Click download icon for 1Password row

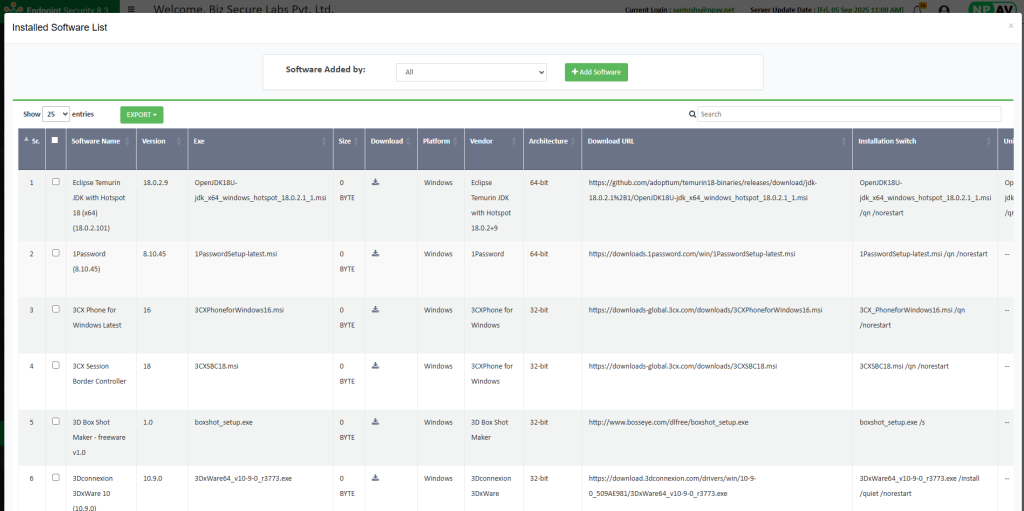click(375, 253)
